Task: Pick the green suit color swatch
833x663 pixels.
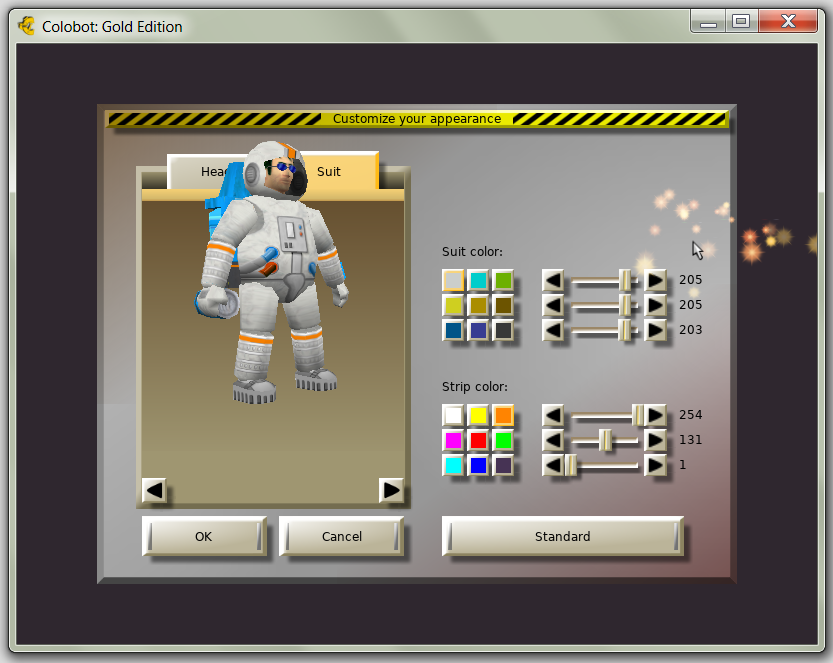Action: 503,280
